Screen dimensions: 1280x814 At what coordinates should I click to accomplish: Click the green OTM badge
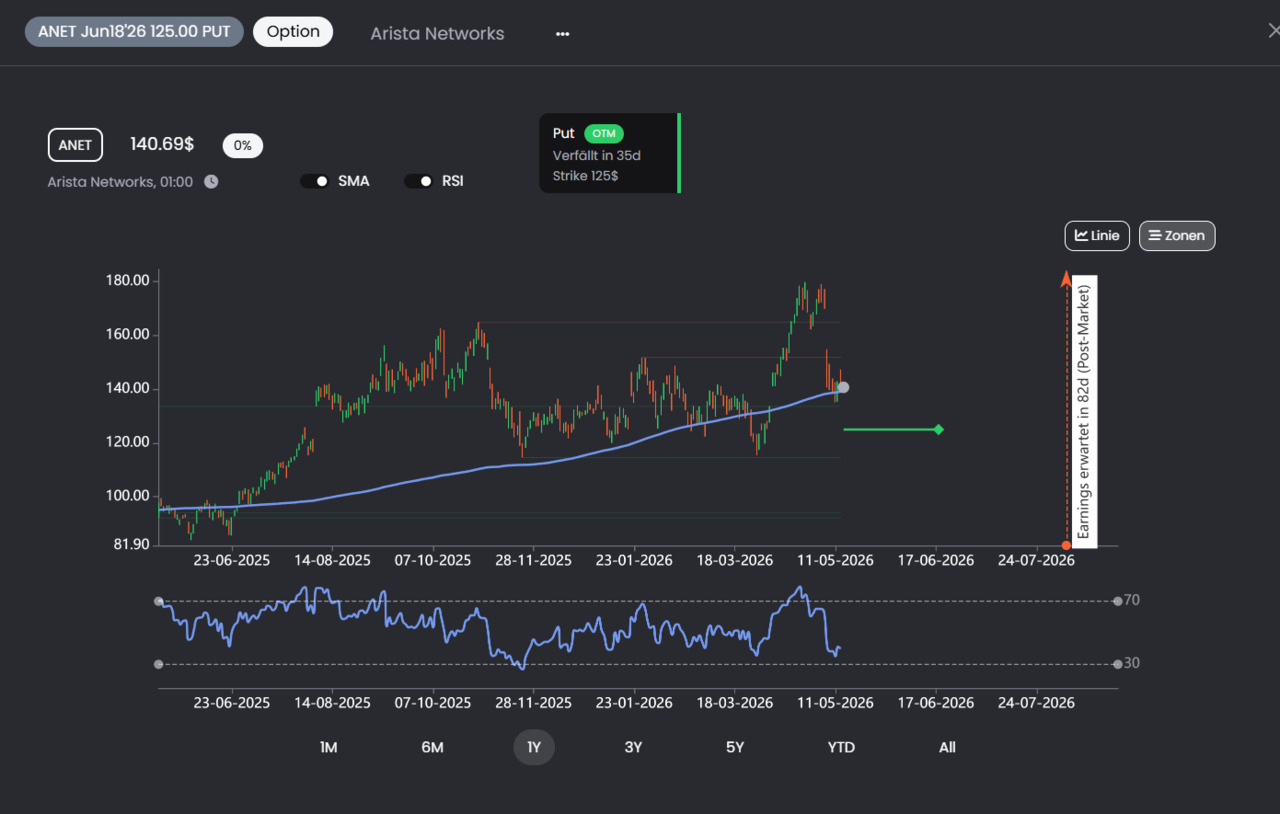click(604, 133)
